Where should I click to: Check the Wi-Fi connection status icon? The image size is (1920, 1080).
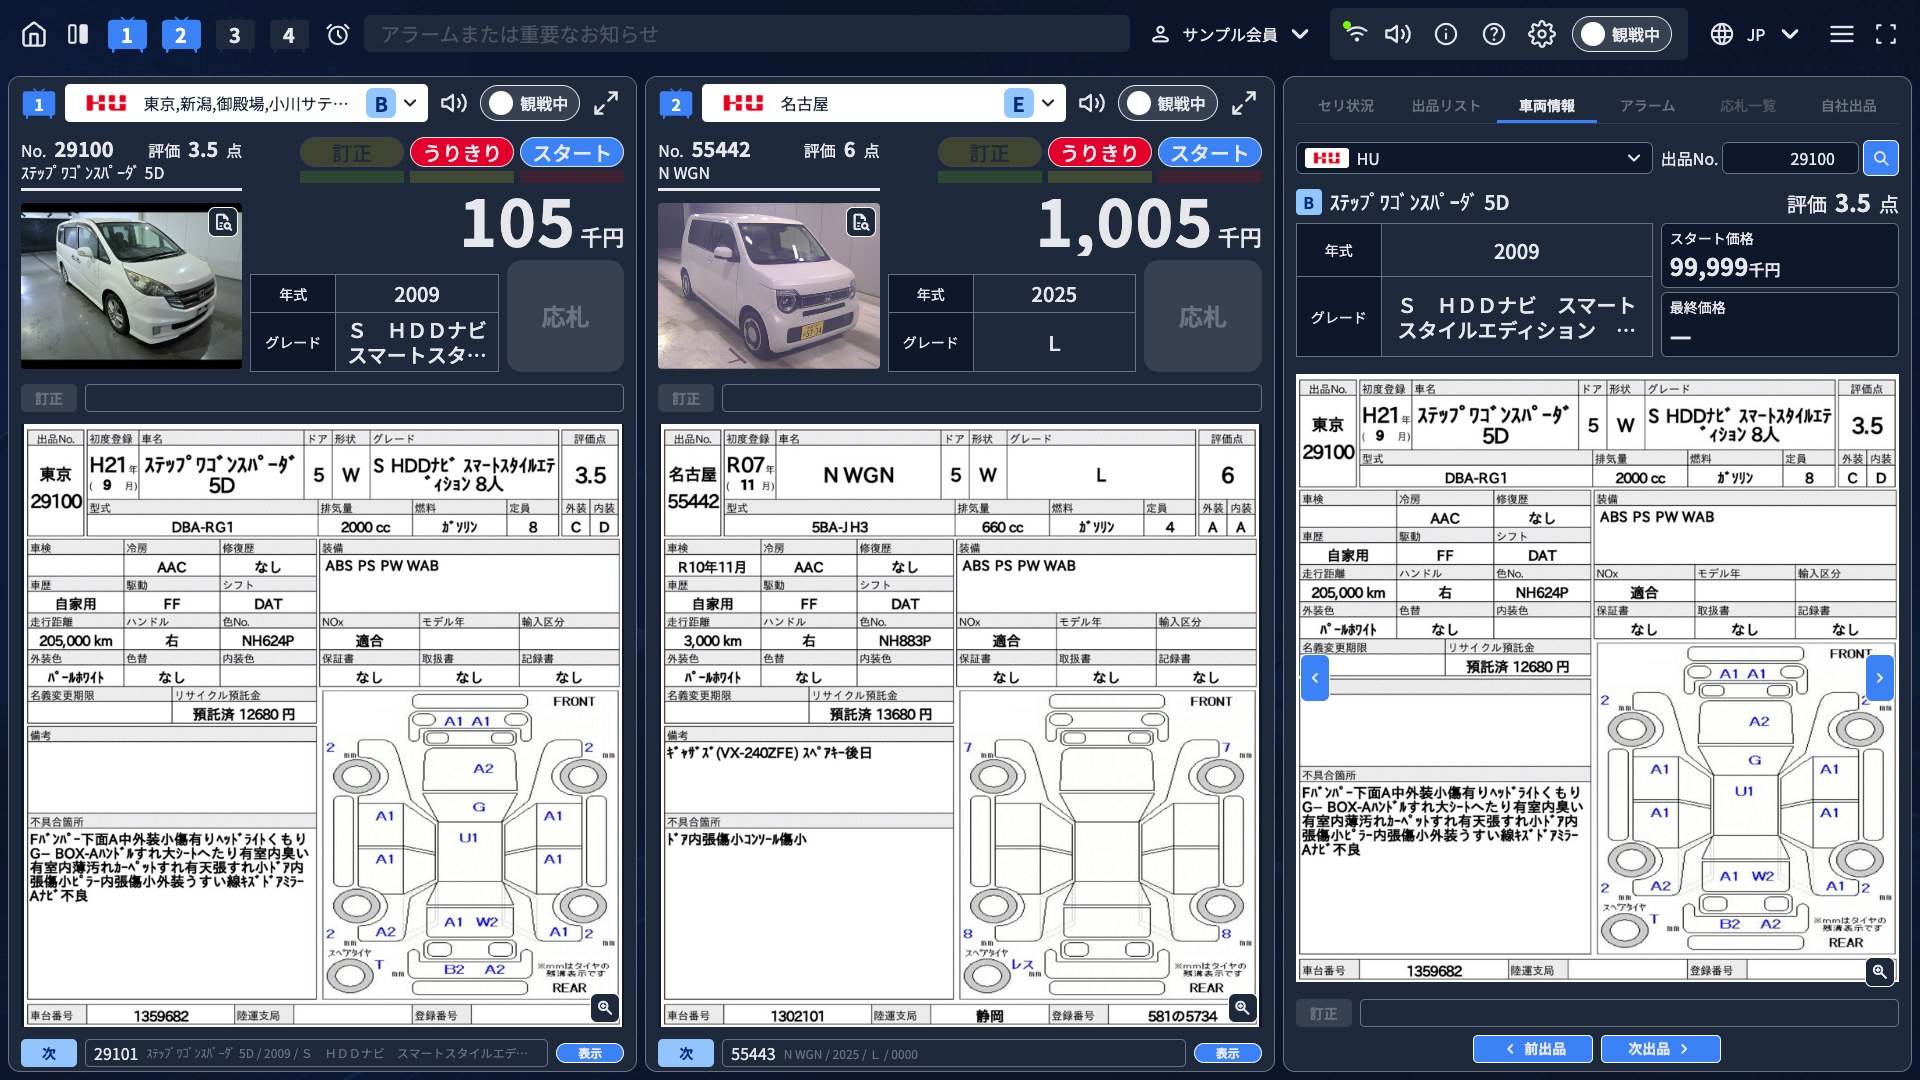(x=1354, y=33)
